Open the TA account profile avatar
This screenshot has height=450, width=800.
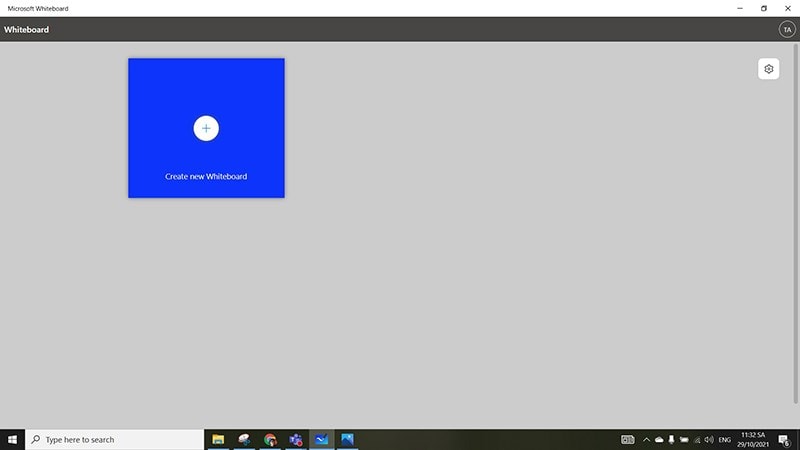tap(787, 30)
